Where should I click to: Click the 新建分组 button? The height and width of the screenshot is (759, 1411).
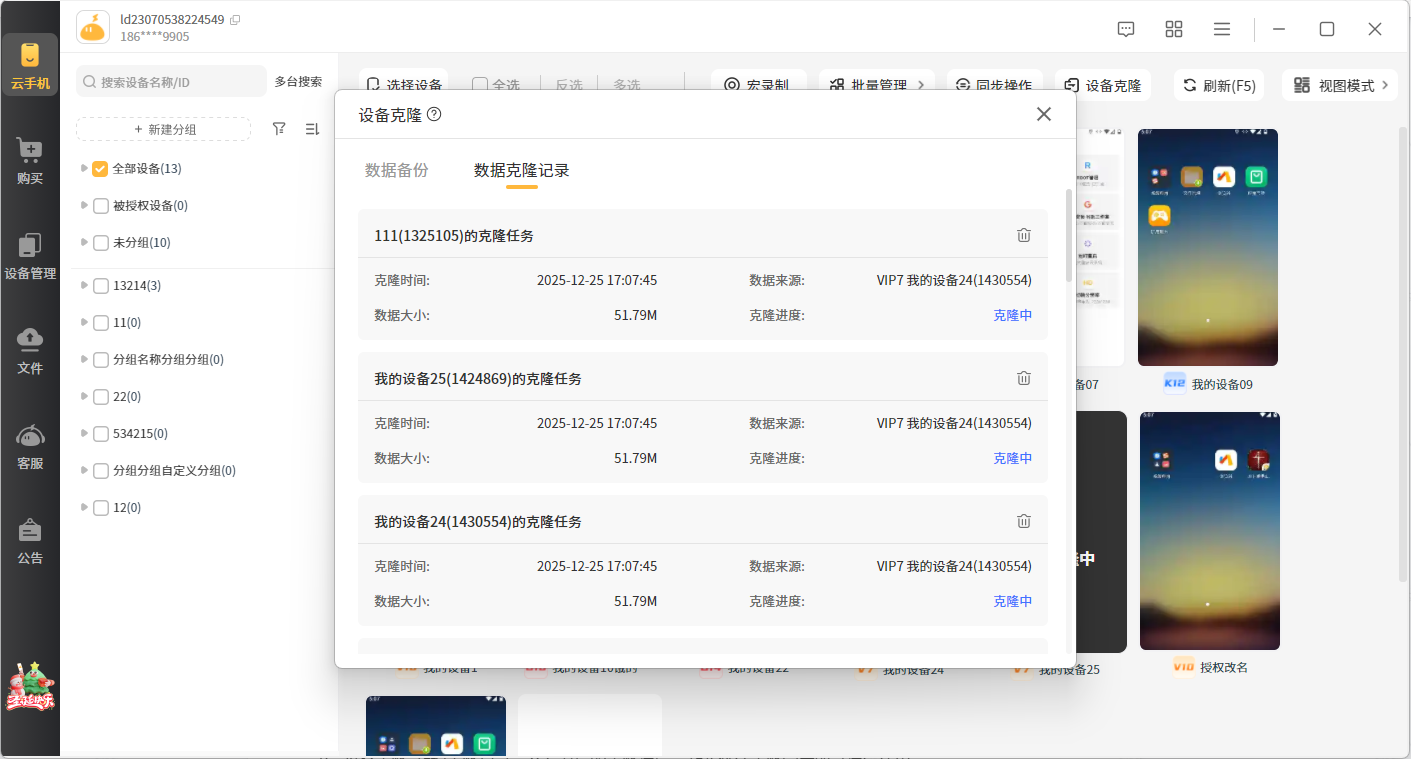(164, 129)
